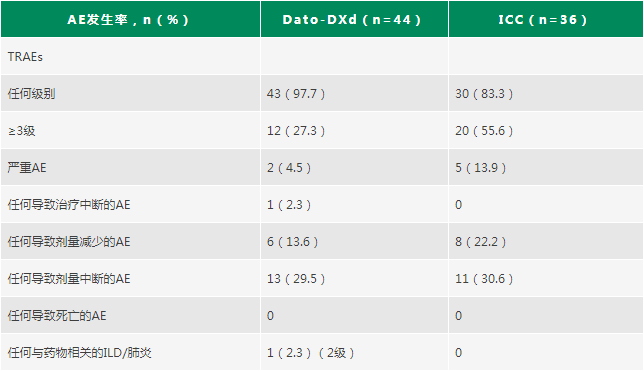Select the 严重AE row label
The width and height of the screenshot is (644, 371).
coord(27,168)
